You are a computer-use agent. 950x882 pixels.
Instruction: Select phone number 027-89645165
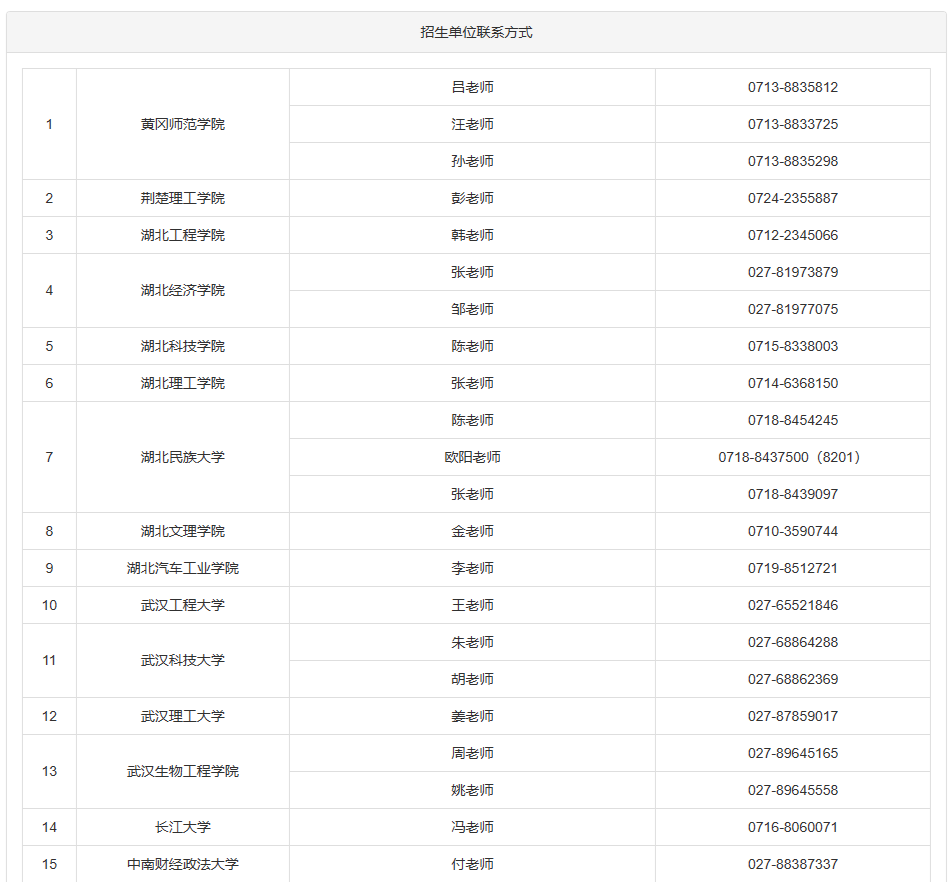792,753
